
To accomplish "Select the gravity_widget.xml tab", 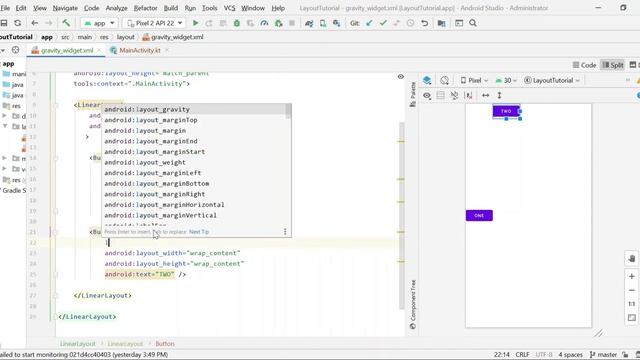I will (x=67, y=50).
